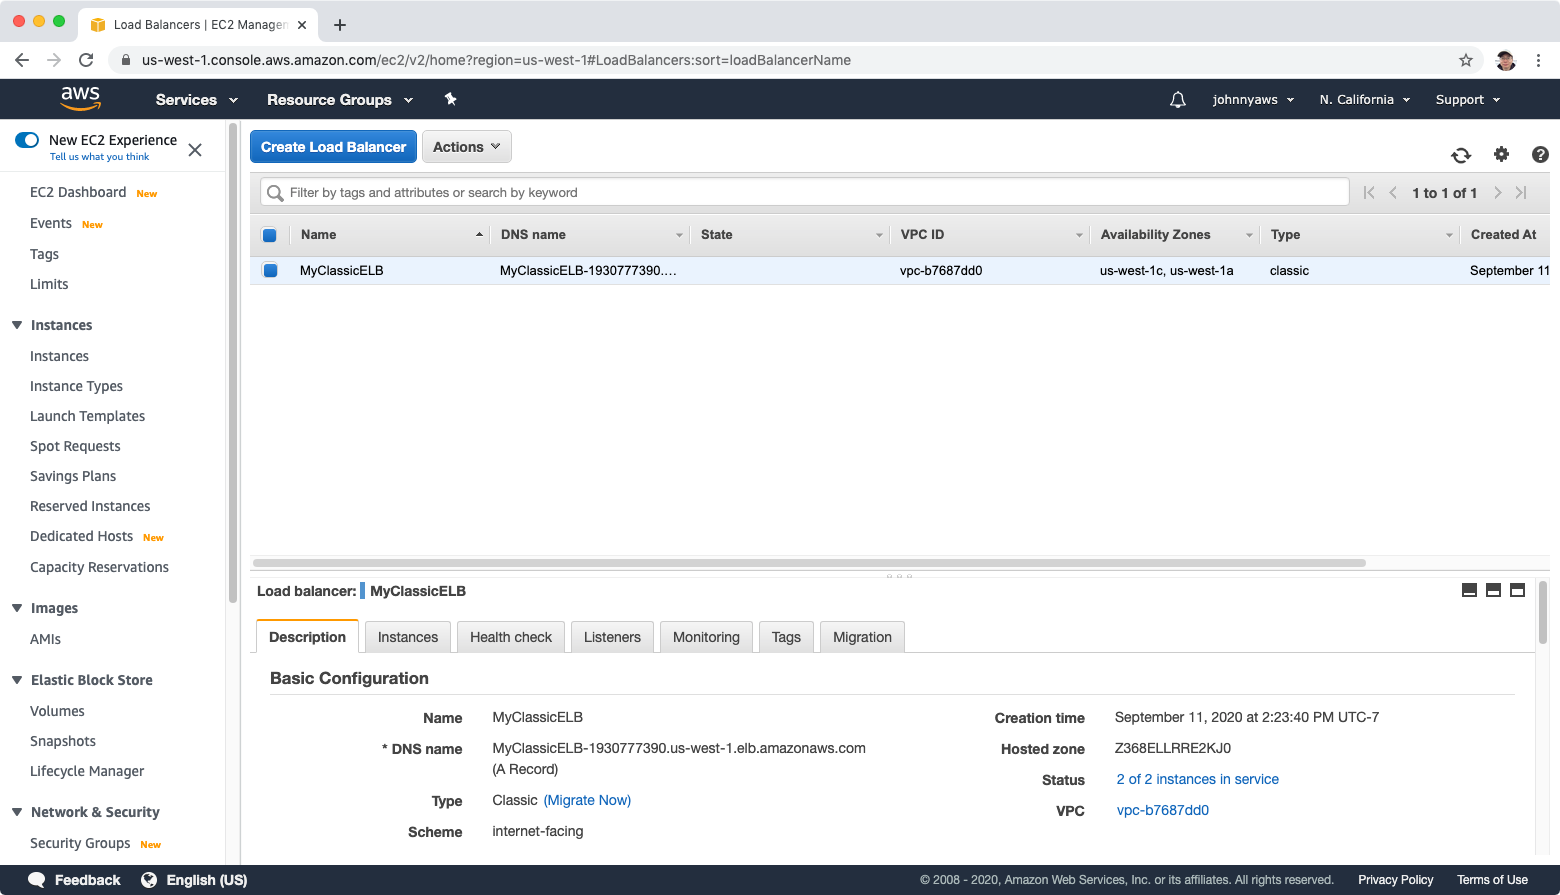Open the help question mark icon
1560x895 pixels.
tap(1540, 154)
